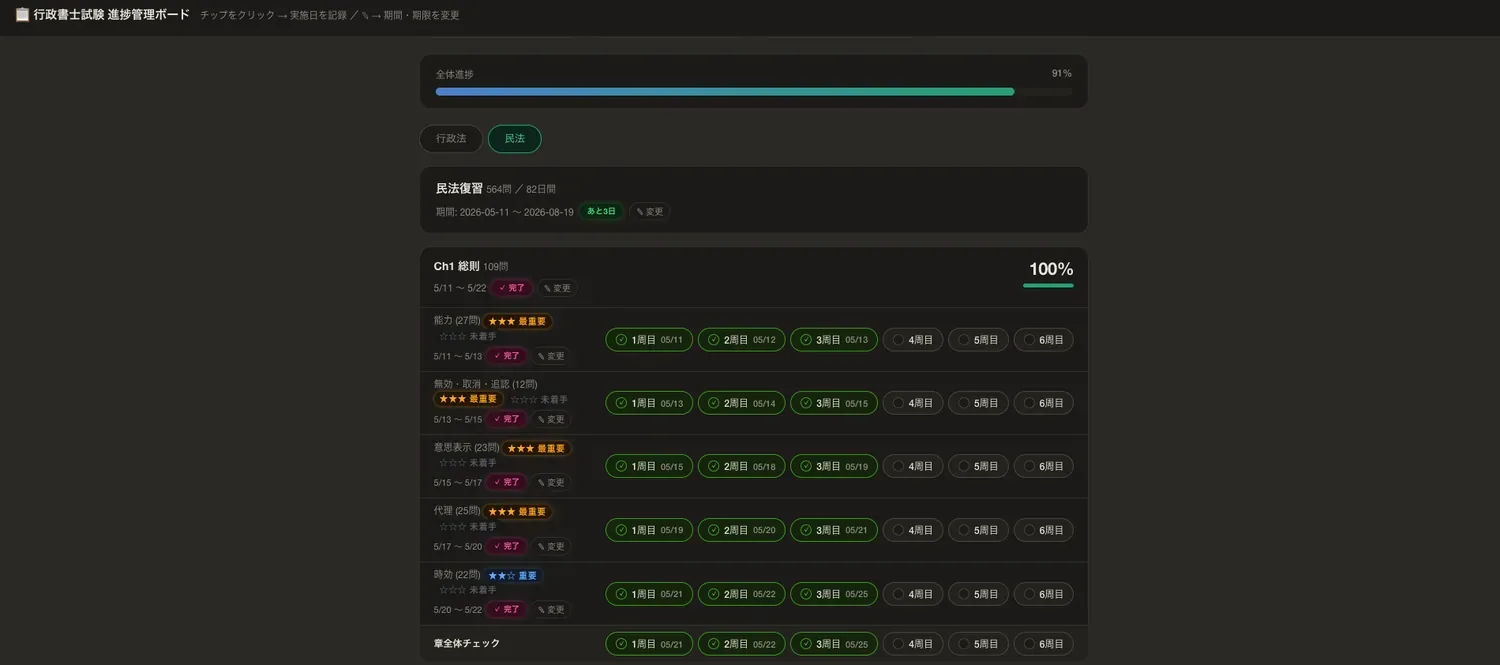1500x665 pixels.
Task: Click the ★★★ 最重要 badge for 無効・取消・追認
Action: (x=468, y=399)
